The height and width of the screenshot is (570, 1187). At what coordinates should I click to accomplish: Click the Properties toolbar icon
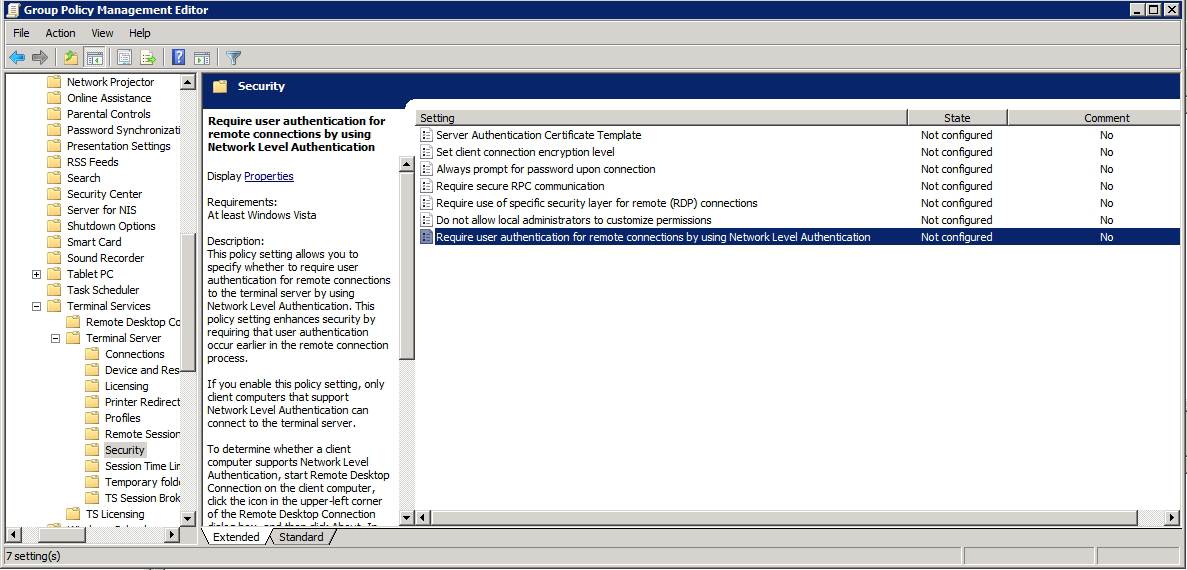point(125,57)
